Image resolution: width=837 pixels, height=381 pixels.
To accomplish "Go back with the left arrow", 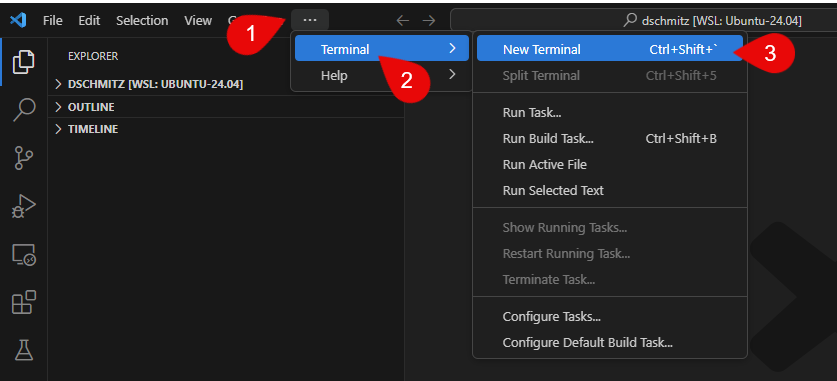I will [402, 21].
